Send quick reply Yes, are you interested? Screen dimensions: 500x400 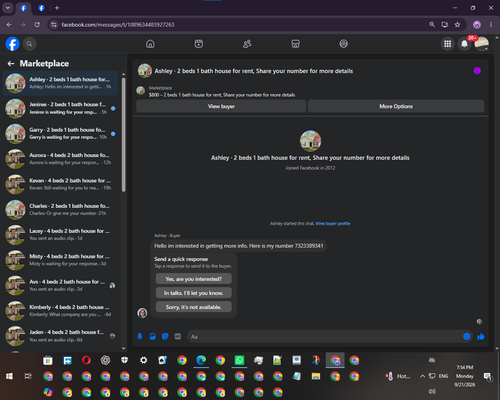click(x=194, y=279)
